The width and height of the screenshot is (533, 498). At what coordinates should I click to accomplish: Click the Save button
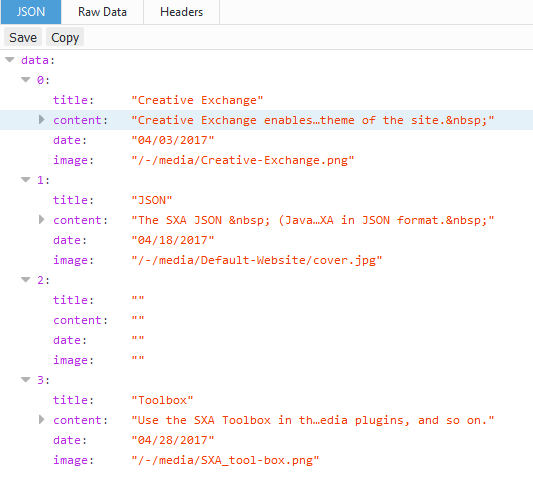tap(23, 37)
